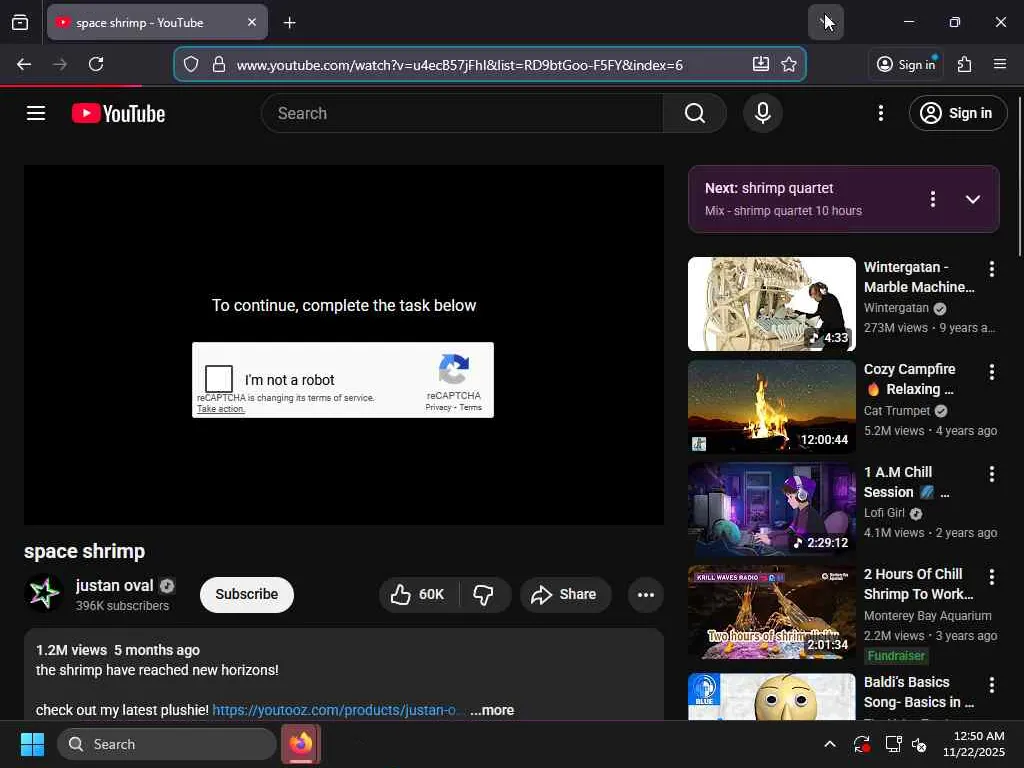1024x768 pixels.
Task: Open the reCAPTCHA Terms link
Action: (470, 407)
